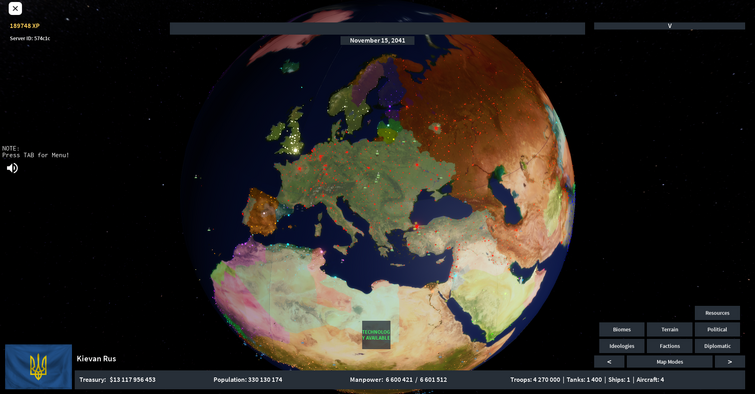Switch to Diplomatic map mode
755x394 pixels.
717,346
